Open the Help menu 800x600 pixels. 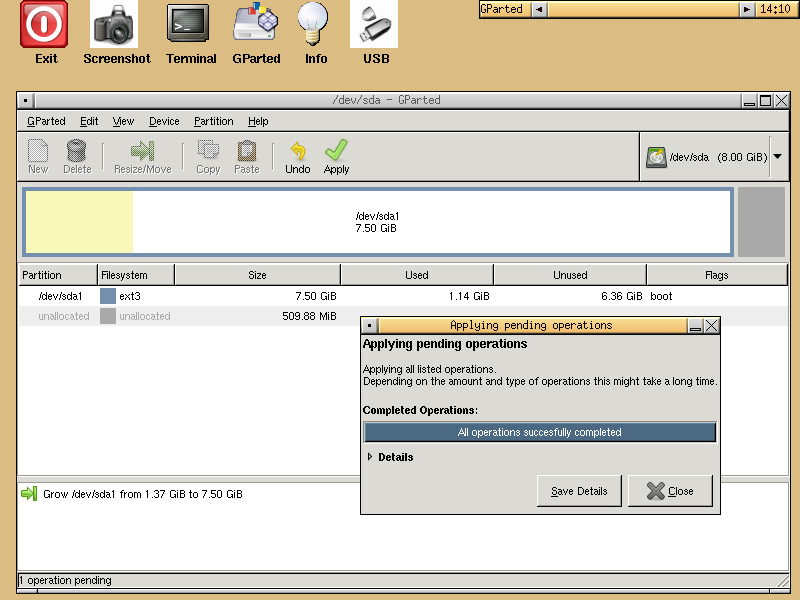[x=258, y=121]
